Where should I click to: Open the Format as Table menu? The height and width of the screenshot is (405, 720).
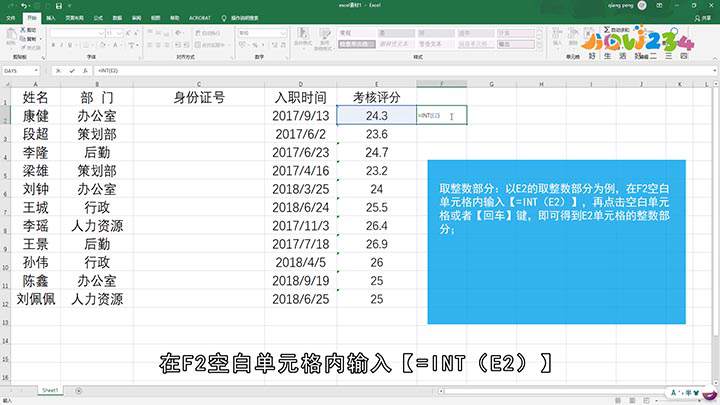325,38
